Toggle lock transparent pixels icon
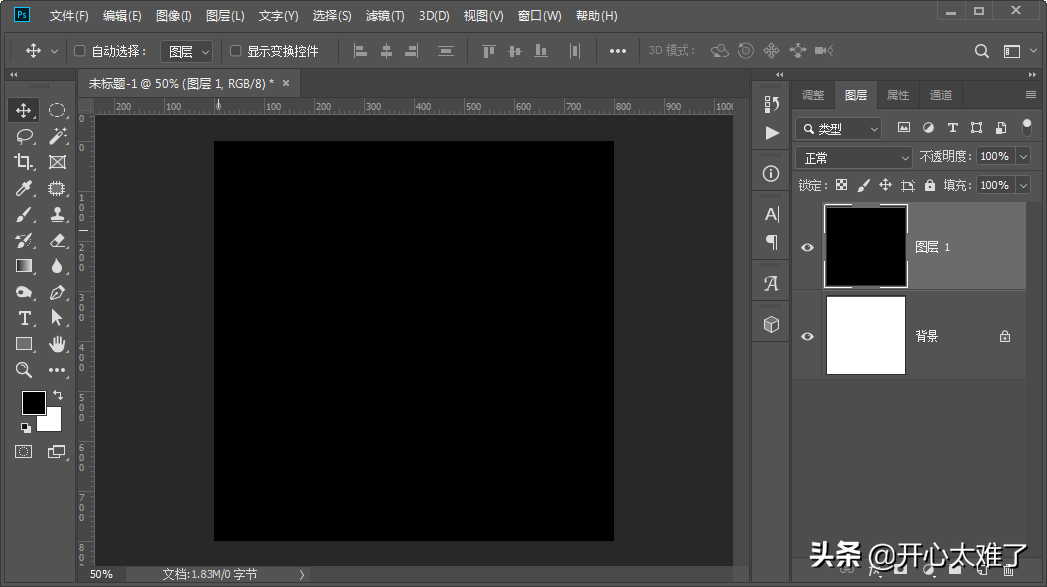The width and height of the screenshot is (1047, 587). 841,185
